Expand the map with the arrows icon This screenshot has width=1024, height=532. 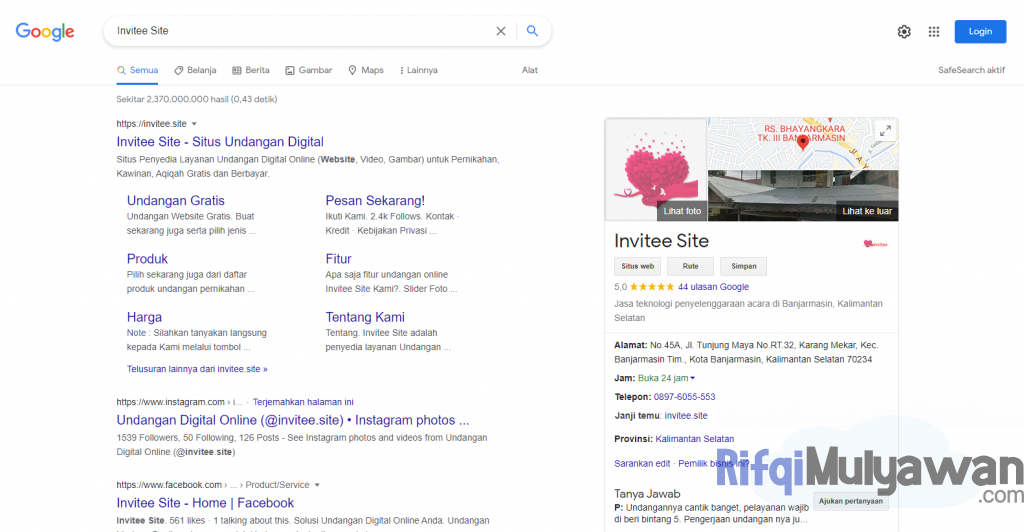point(885,131)
